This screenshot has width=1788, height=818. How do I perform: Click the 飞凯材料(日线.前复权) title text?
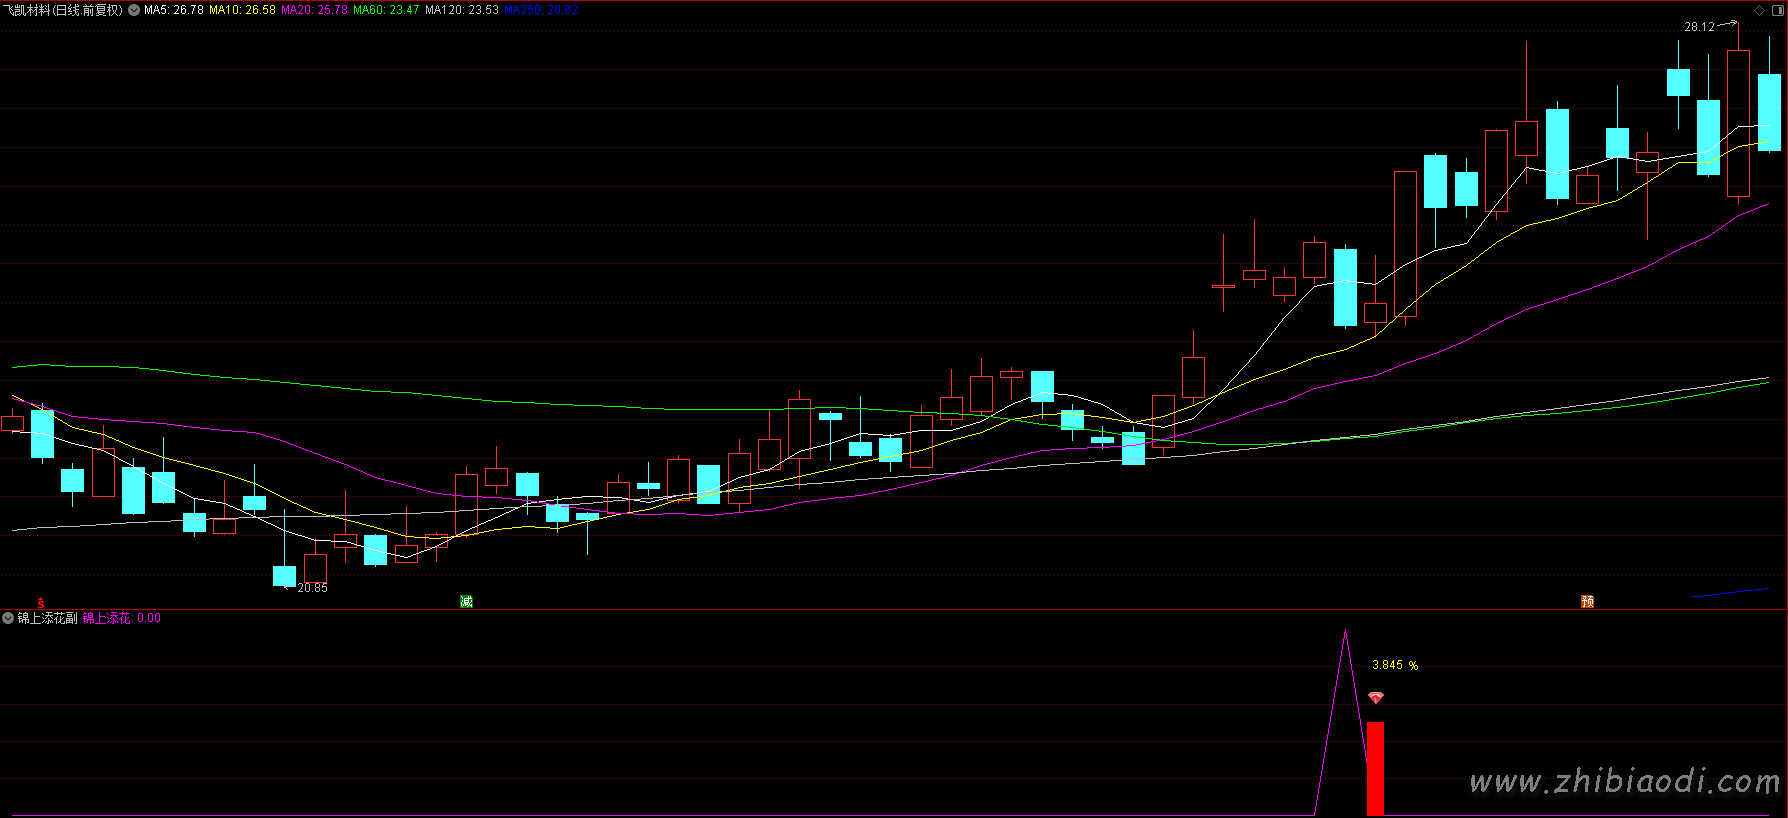pos(63,10)
